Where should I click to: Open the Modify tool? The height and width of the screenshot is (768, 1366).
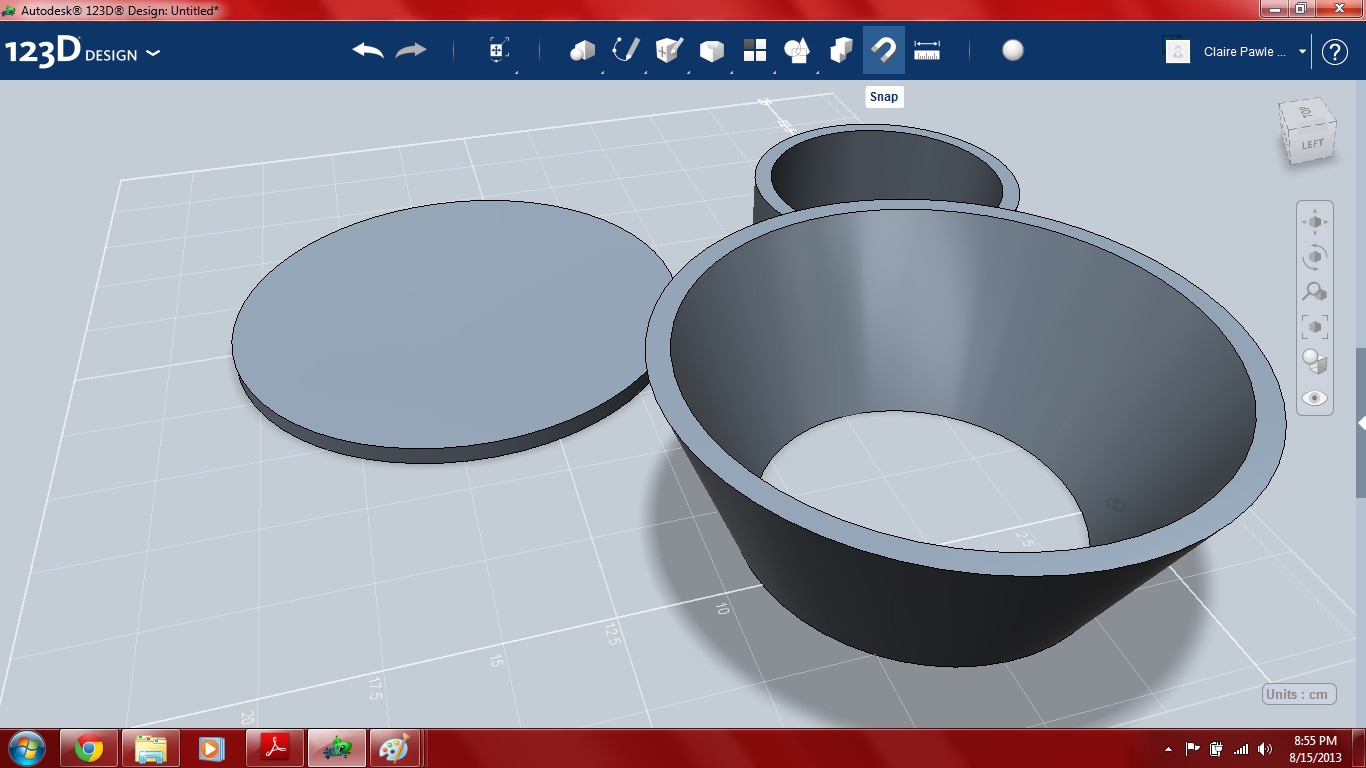(x=711, y=50)
